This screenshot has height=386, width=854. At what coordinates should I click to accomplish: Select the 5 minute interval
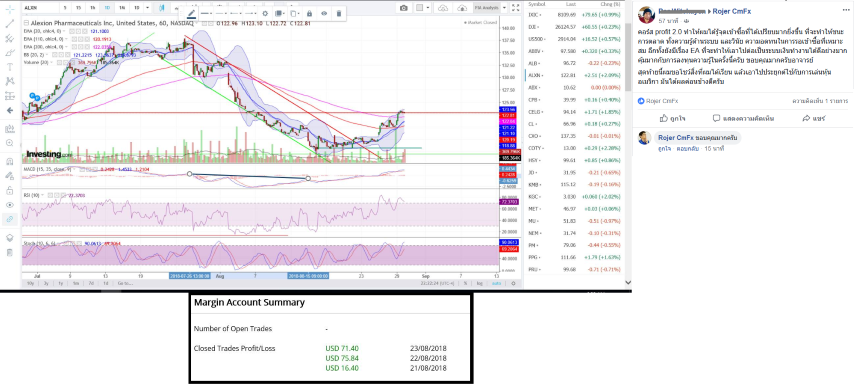point(65,8)
